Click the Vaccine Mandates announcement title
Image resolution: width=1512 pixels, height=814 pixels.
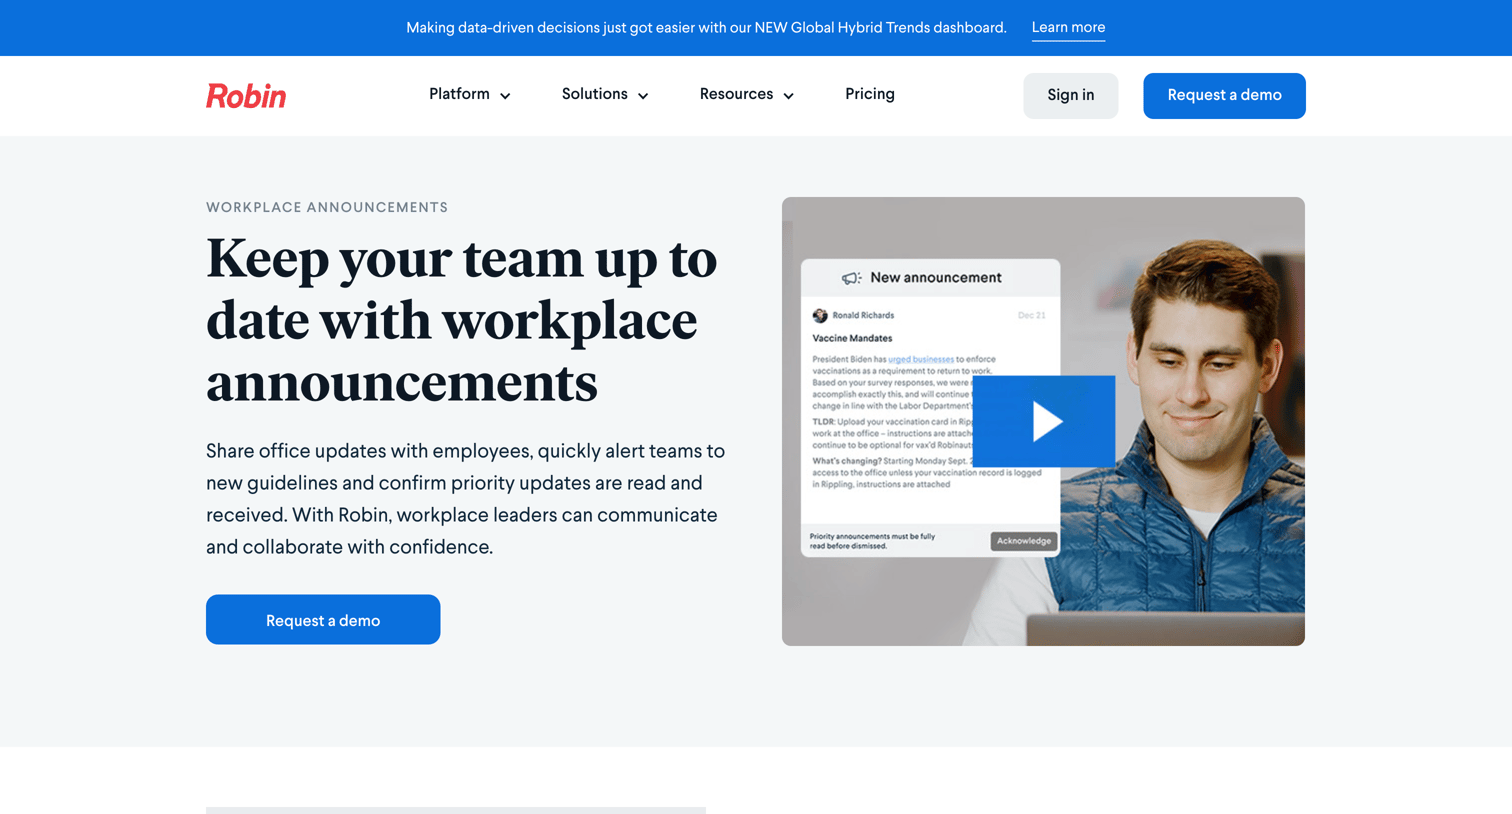click(x=852, y=338)
